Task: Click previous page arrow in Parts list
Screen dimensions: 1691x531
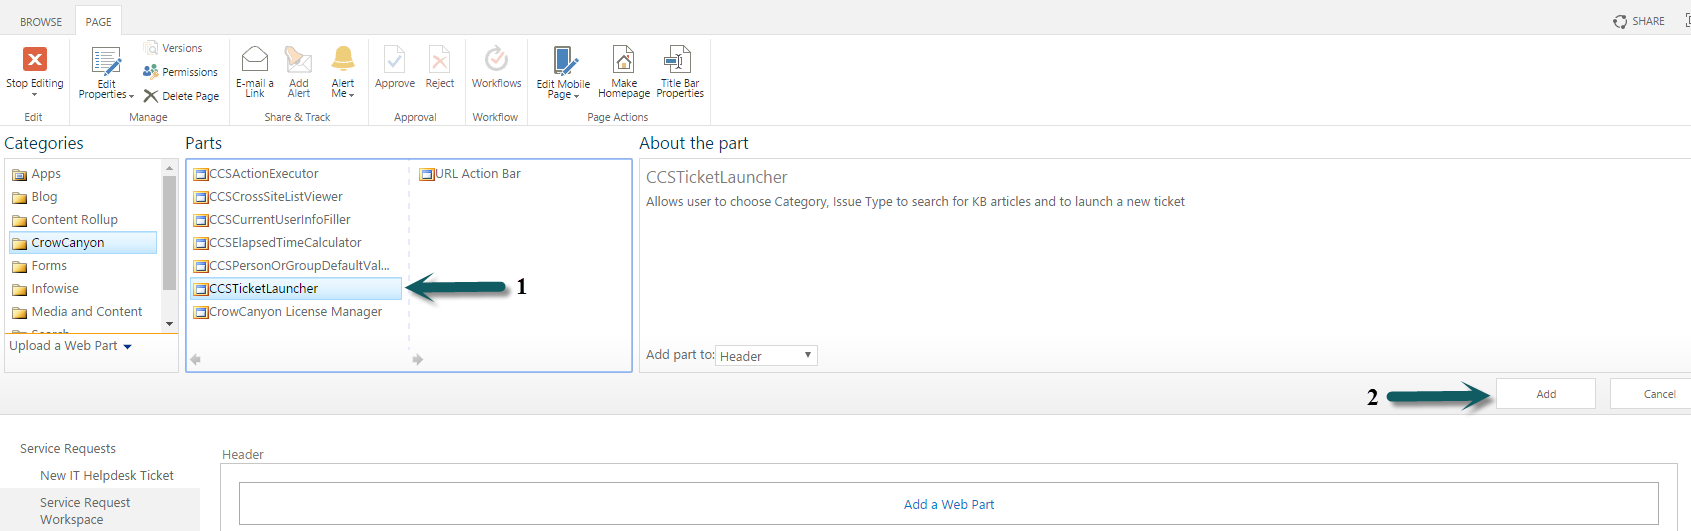Action: [x=196, y=360]
